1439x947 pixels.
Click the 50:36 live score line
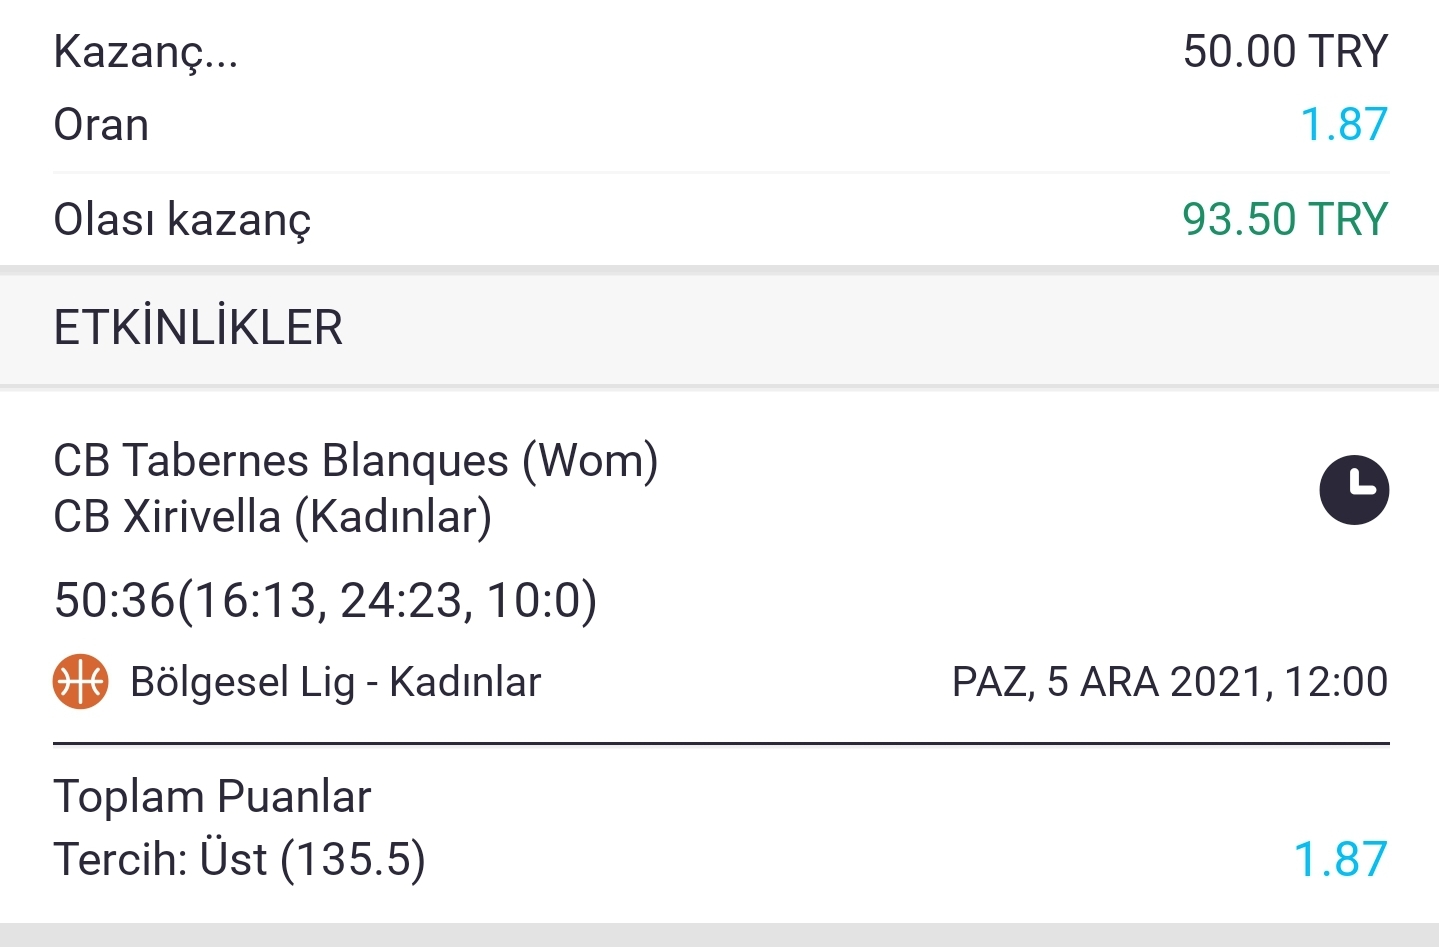[x=326, y=601]
